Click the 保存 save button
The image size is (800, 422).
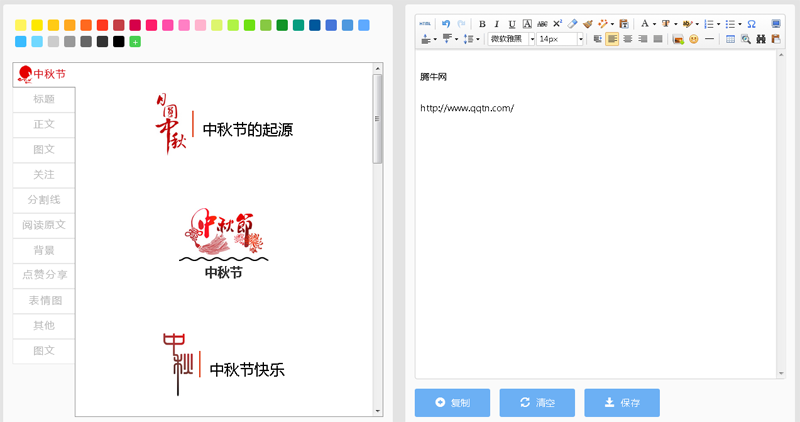(x=622, y=403)
